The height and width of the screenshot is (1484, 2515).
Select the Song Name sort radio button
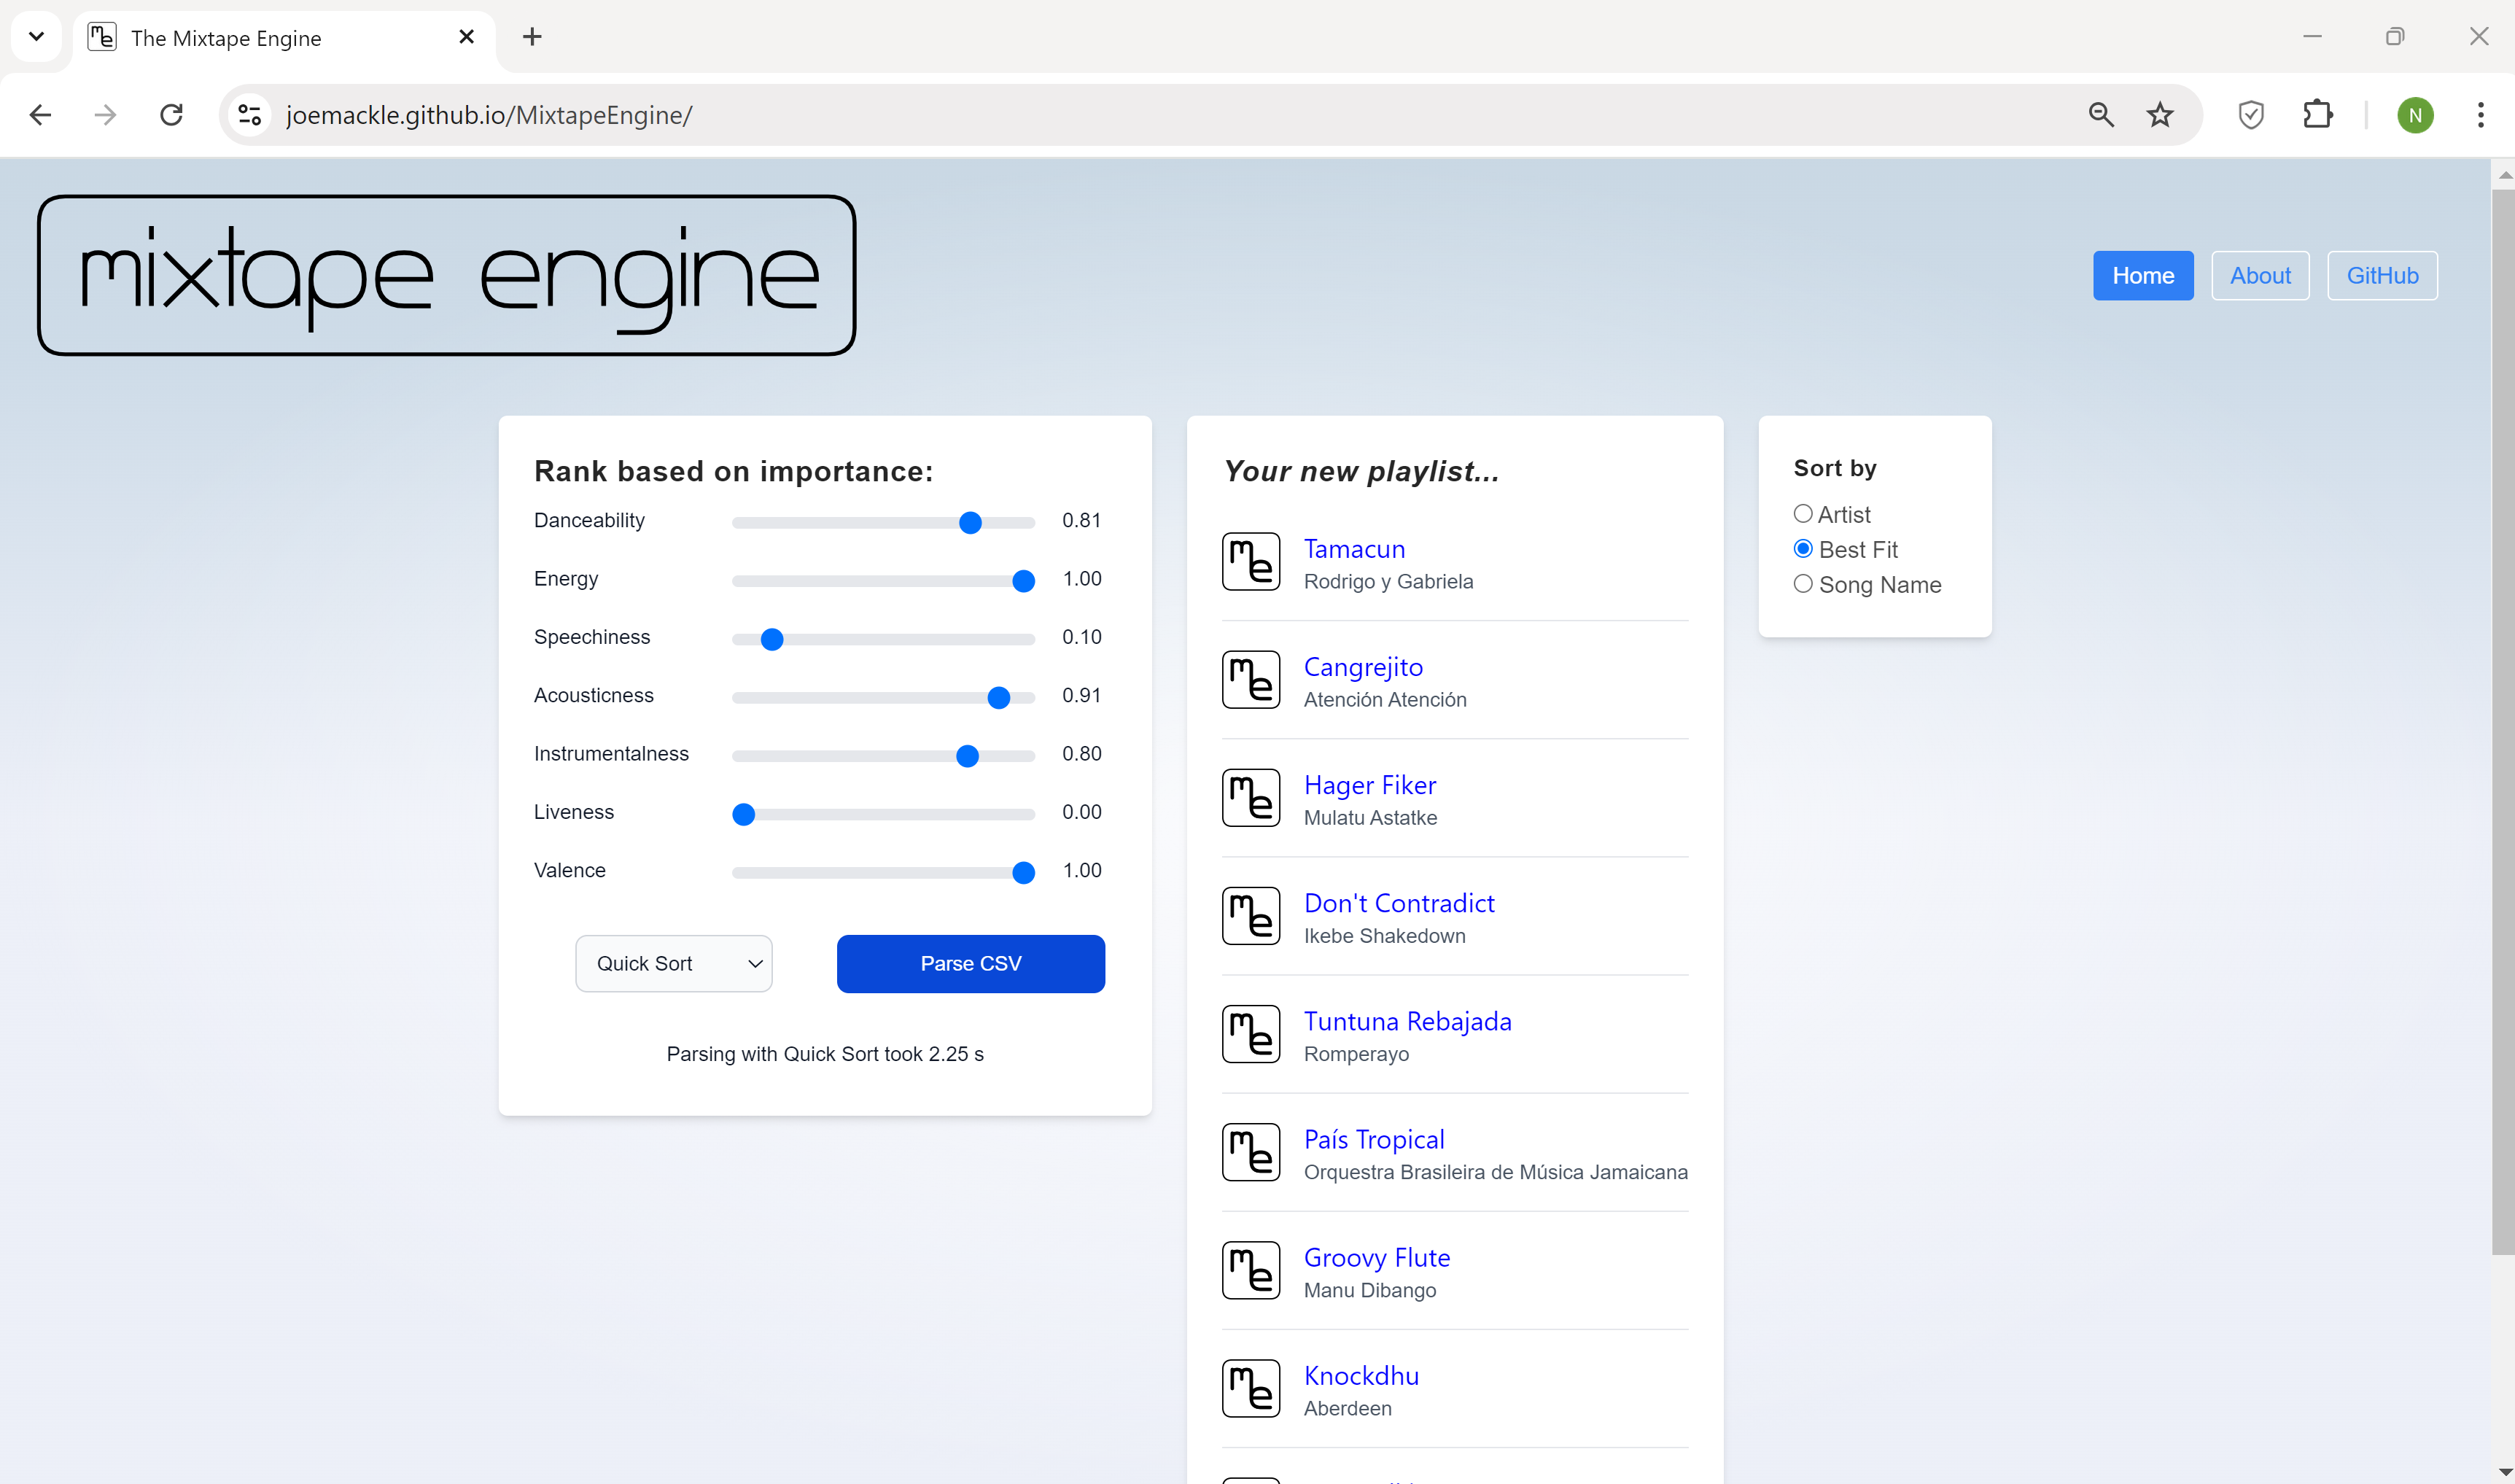[x=1803, y=584]
